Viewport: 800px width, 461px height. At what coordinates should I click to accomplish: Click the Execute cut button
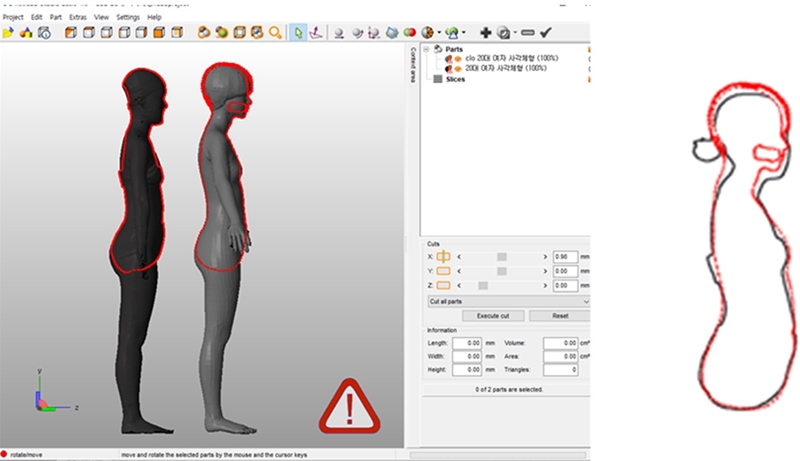coord(486,315)
